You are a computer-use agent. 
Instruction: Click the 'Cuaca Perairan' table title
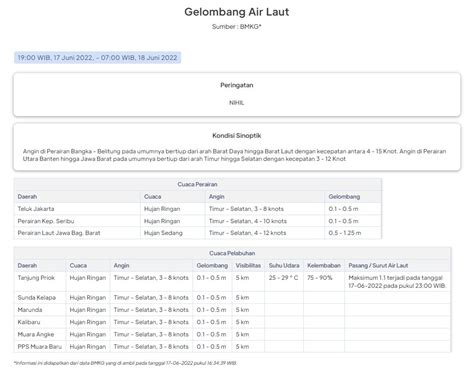click(197, 184)
